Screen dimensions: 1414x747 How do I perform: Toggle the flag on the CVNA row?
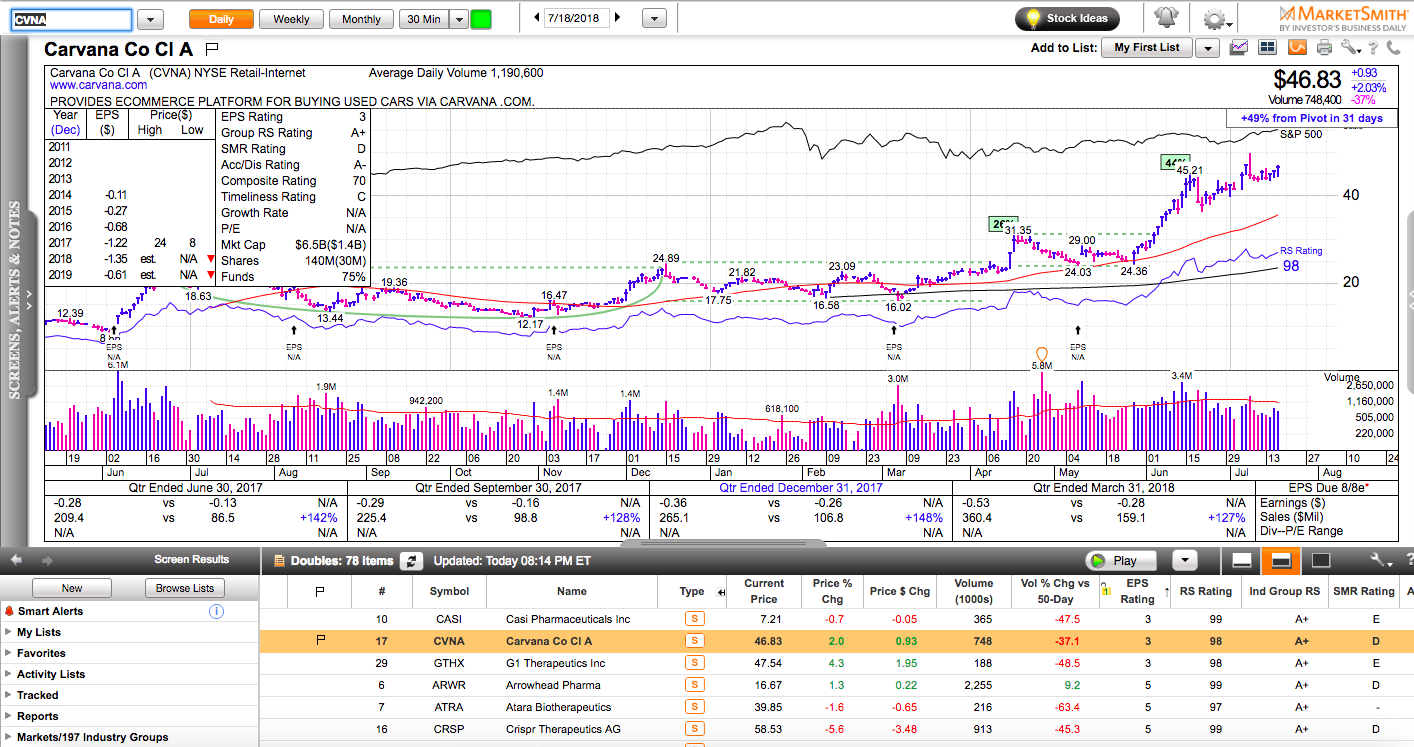click(320, 641)
